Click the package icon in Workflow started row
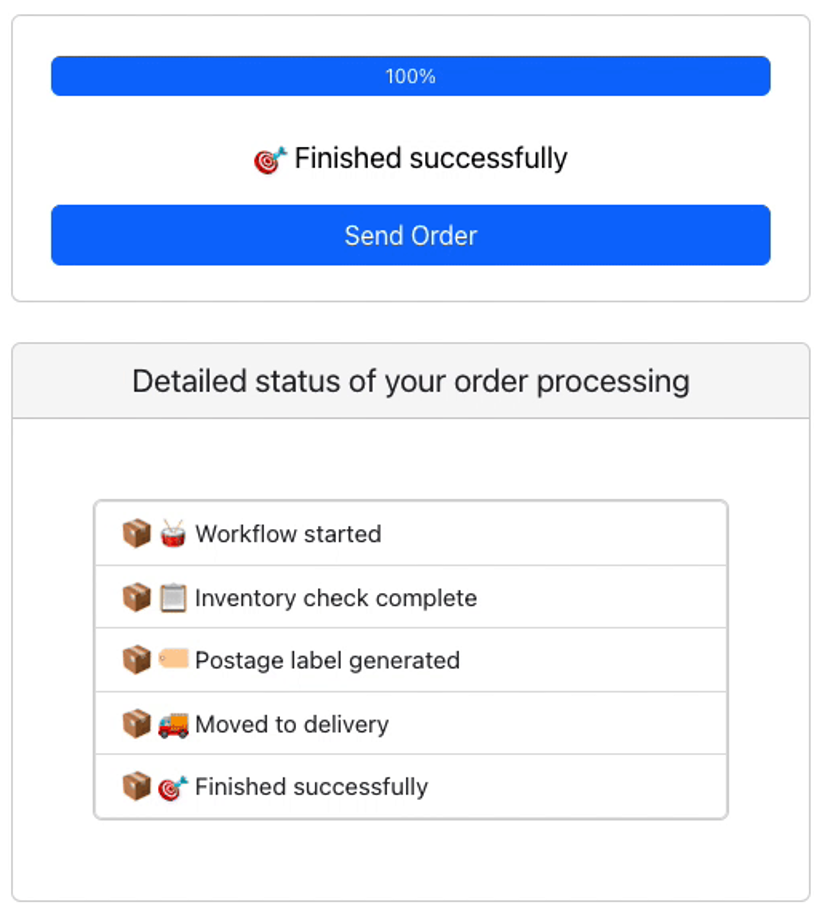824x918 pixels. (136, 533)
